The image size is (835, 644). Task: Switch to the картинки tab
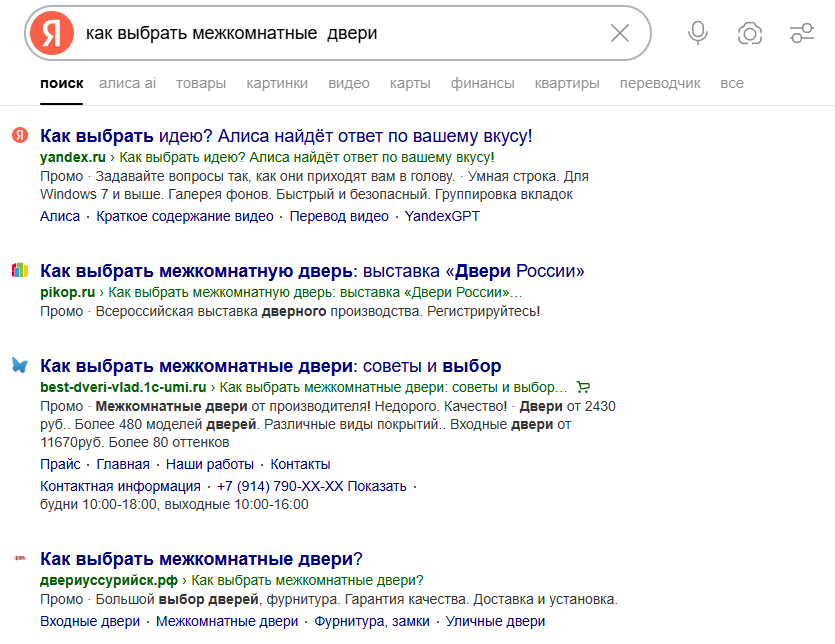click(277, 83)
